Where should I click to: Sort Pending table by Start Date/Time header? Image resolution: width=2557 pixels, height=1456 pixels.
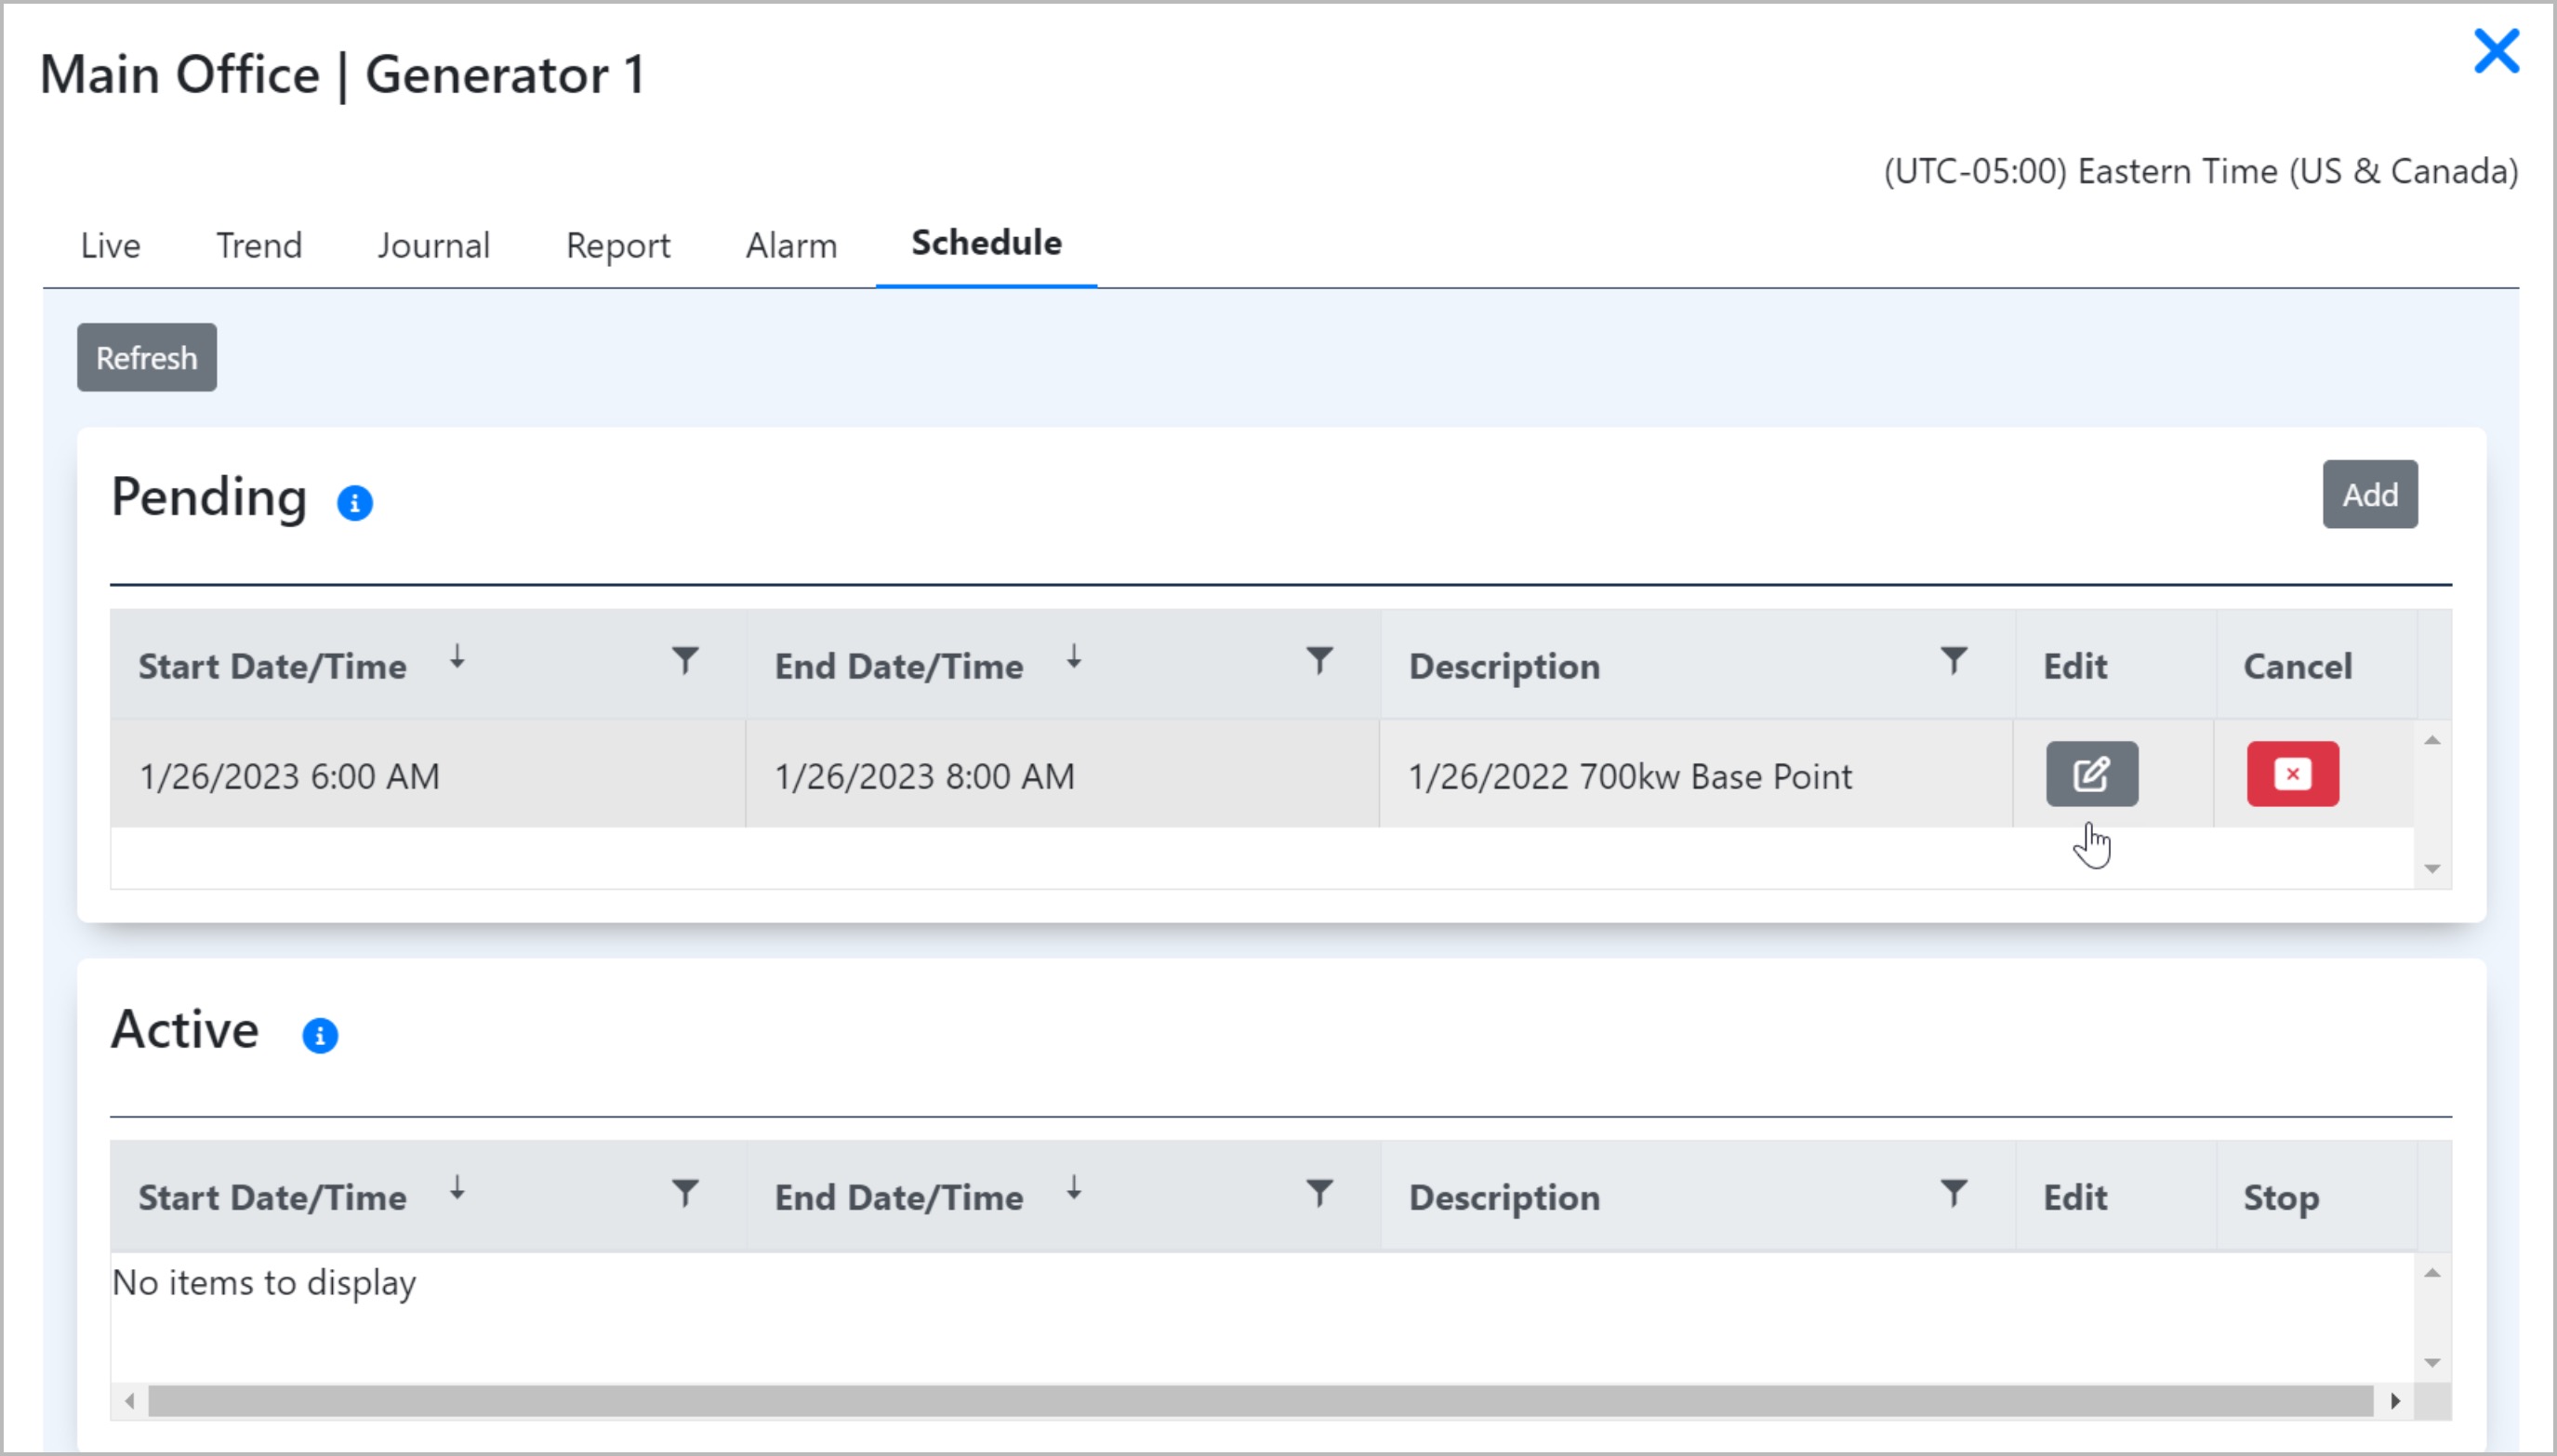point(272,666)
